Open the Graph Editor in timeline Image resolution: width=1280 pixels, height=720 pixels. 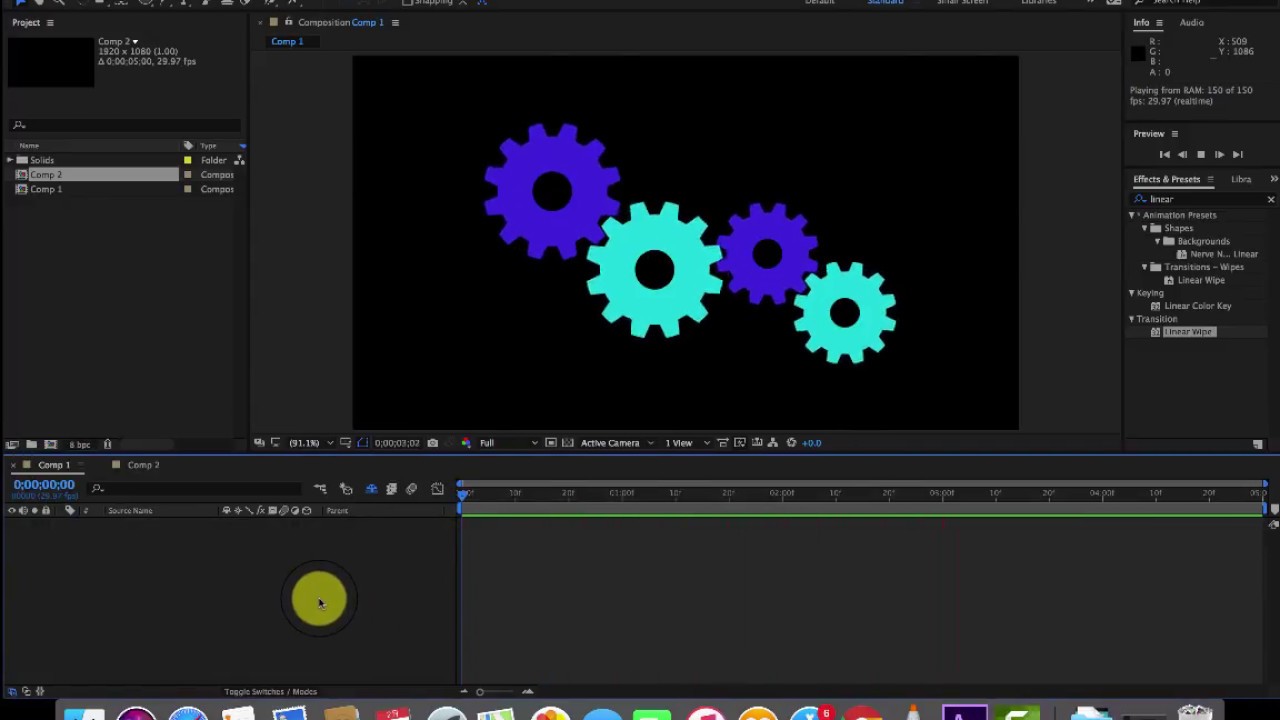tap(437, 489)
